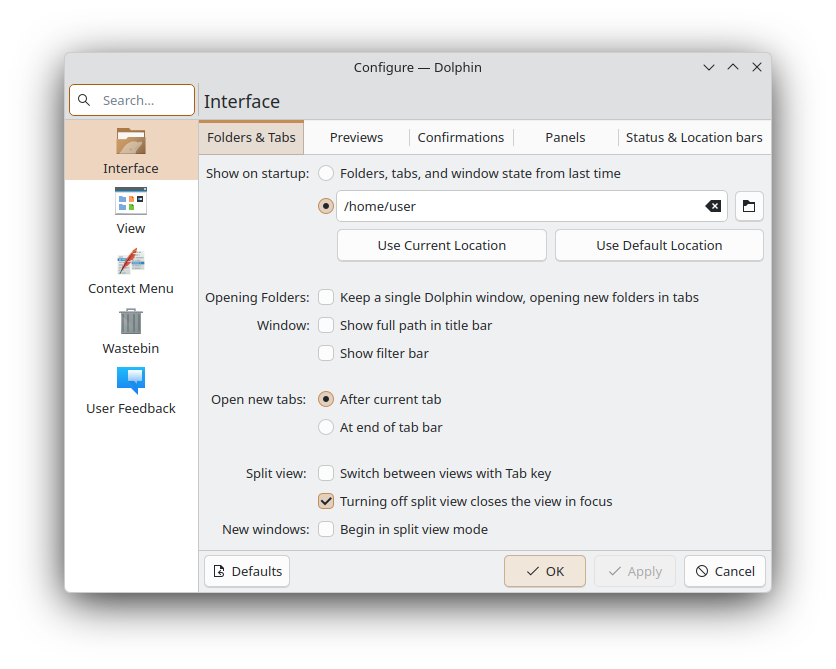Enable Show filter bar checkbox
836x669 pixels.
tap(326, 353)
